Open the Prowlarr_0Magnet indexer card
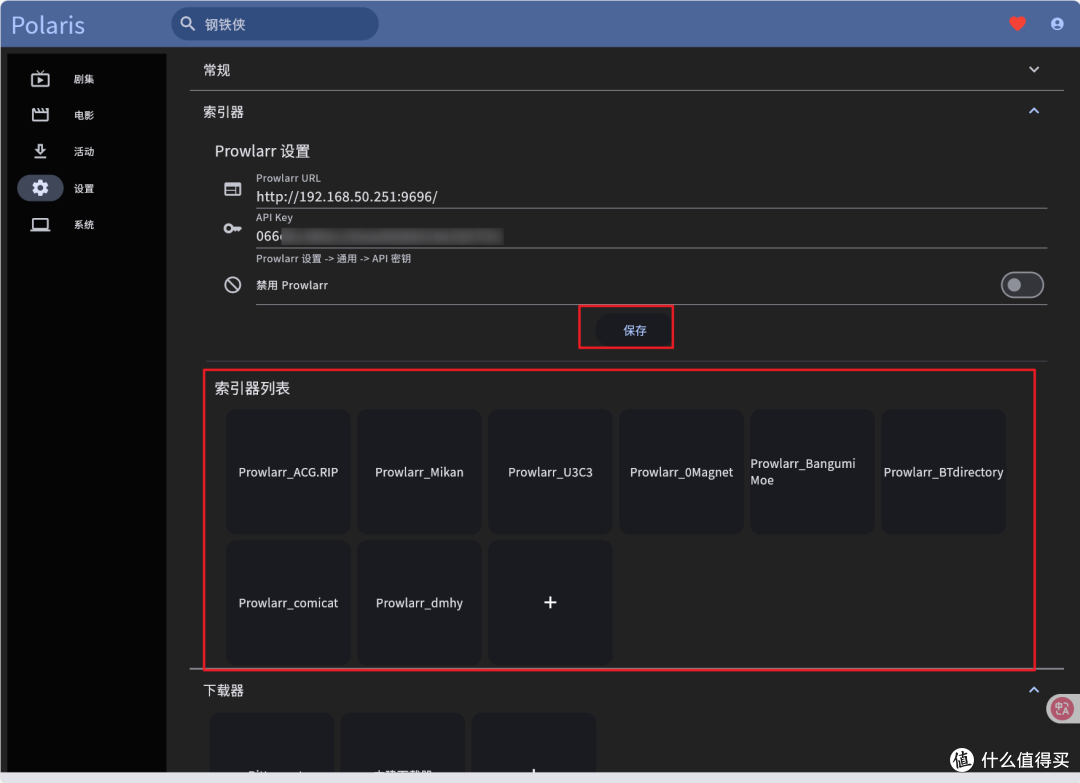Image resolution: width=1080 pixels, height=783 pixels. 681,472
